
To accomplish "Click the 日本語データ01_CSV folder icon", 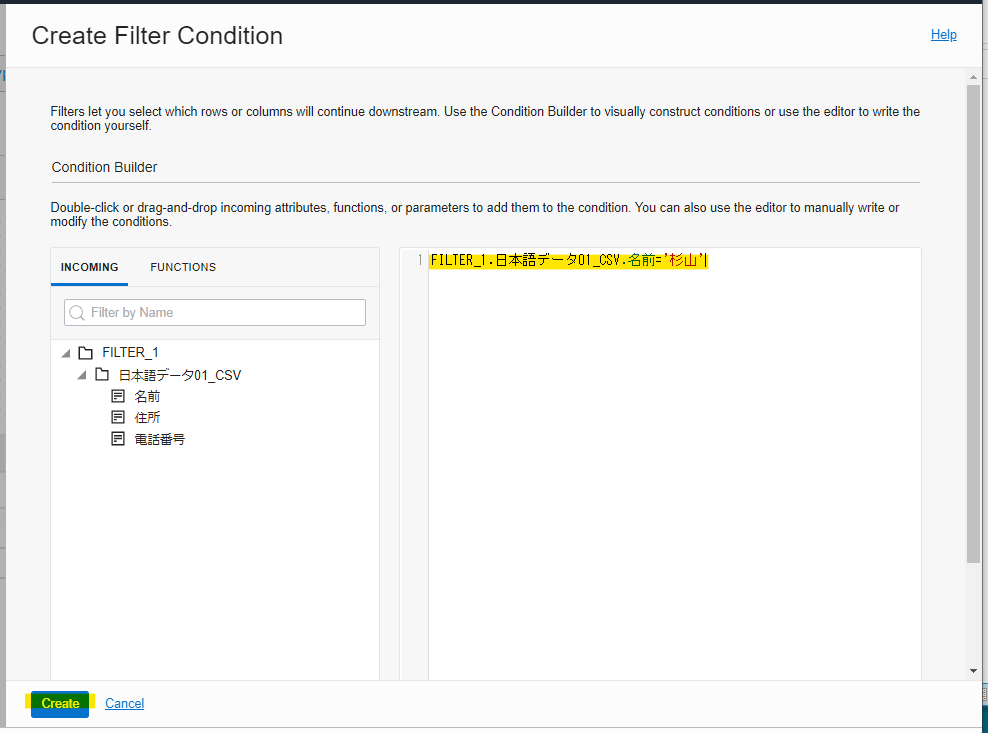I will (x=102, y=374).
